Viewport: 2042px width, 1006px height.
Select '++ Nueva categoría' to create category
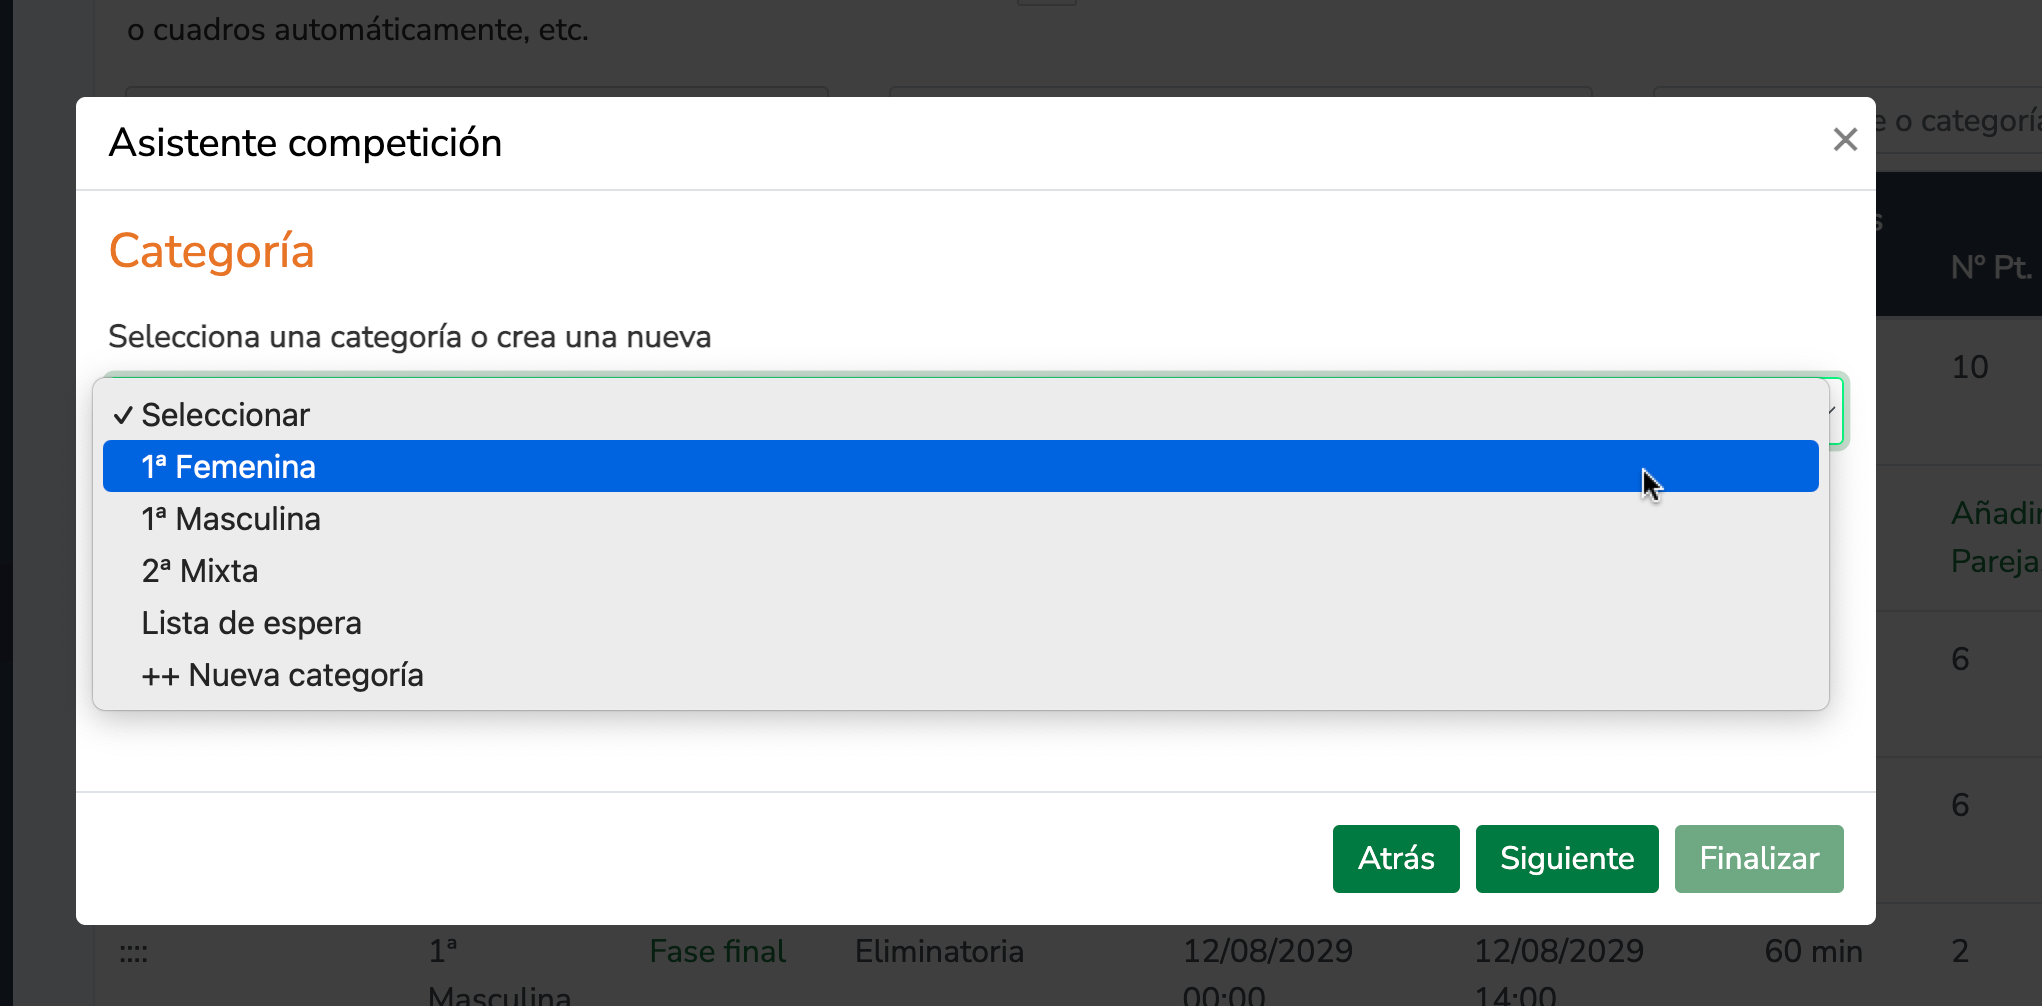click(x=282, y=675)
